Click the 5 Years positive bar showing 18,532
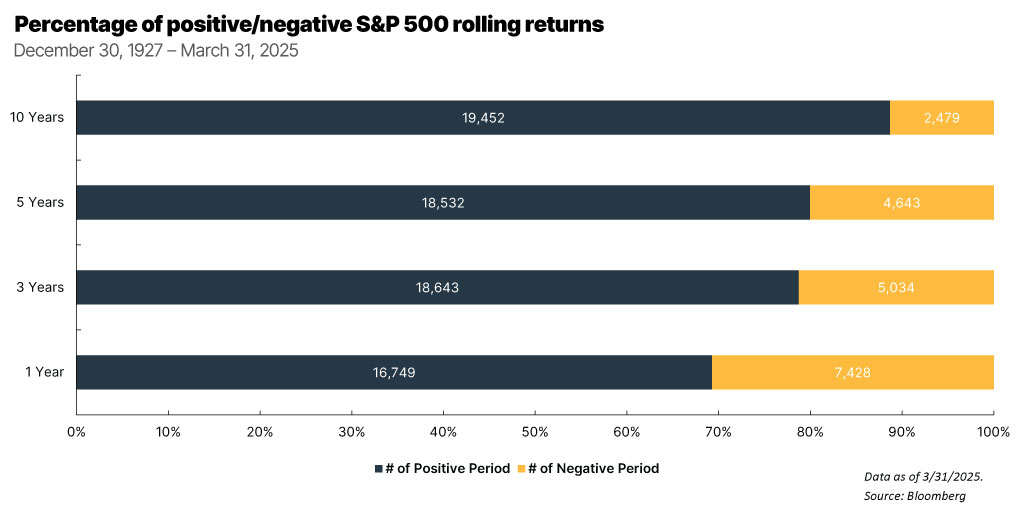Viewport: 1024px width, 510px height. pyautogui.click(x=442, y=202)
